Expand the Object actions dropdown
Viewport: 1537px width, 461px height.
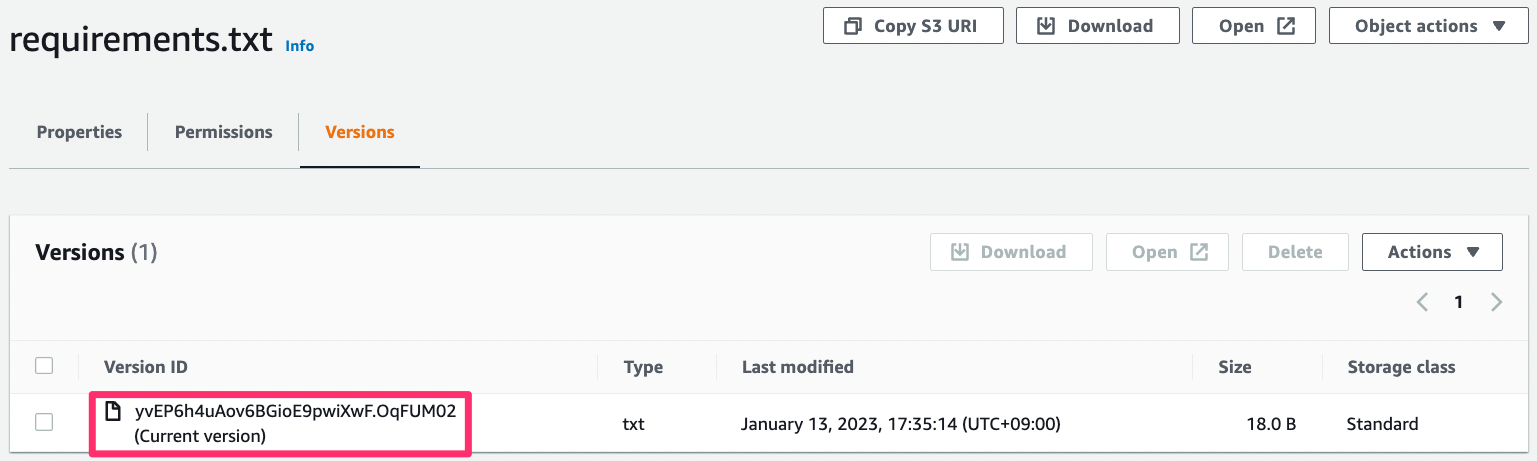1428,26
